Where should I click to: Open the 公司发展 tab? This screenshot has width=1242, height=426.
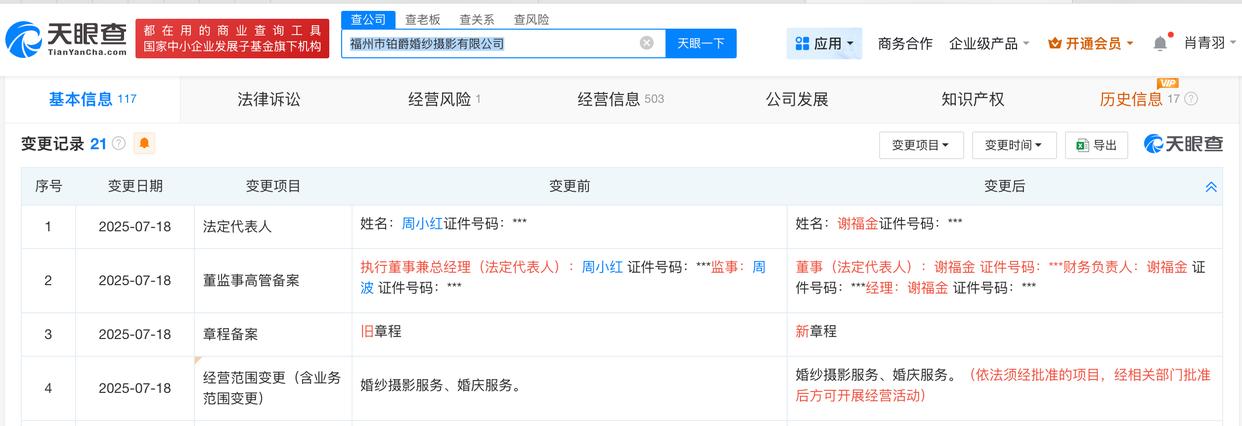(797, 99)
